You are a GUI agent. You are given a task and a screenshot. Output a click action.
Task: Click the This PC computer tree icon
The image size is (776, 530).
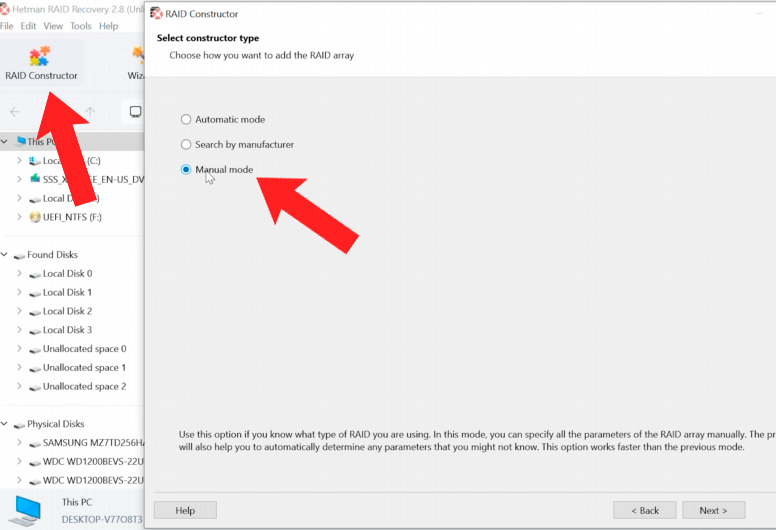(21, 142)
